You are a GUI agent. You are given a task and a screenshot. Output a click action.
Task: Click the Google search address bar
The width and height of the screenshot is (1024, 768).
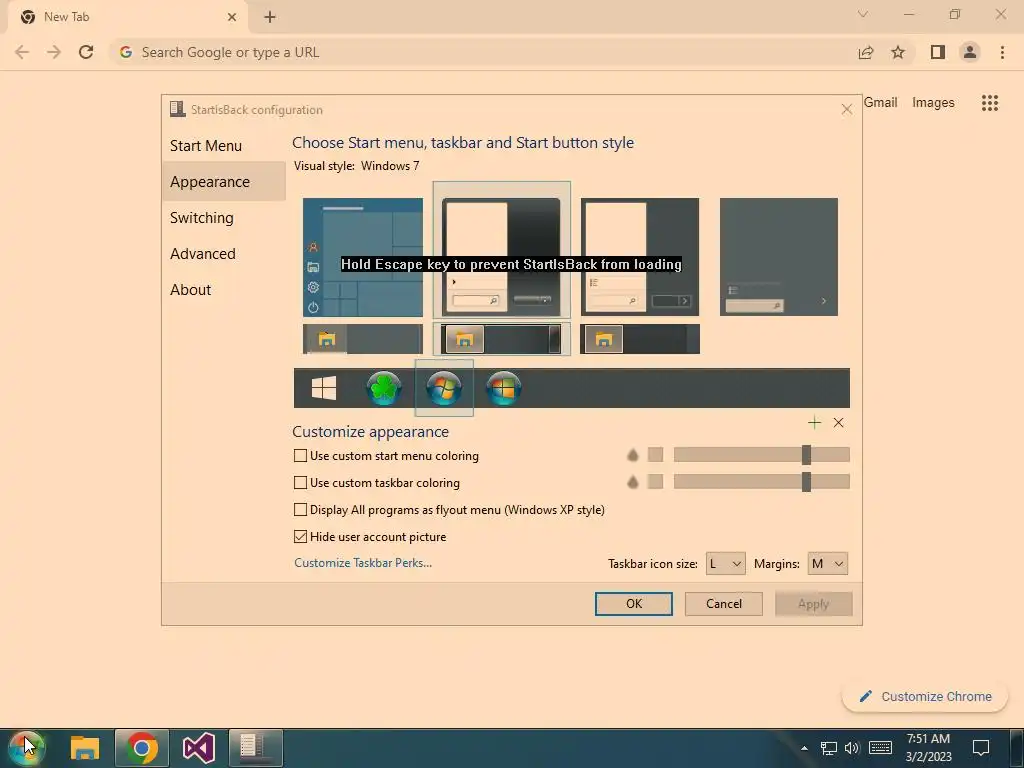tap(483, 52)
